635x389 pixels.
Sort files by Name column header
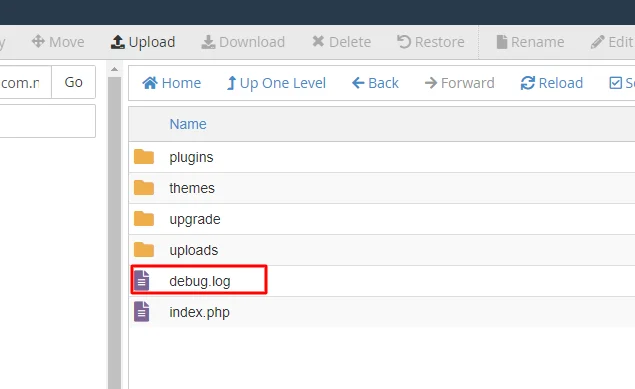[x=188, y=124]
